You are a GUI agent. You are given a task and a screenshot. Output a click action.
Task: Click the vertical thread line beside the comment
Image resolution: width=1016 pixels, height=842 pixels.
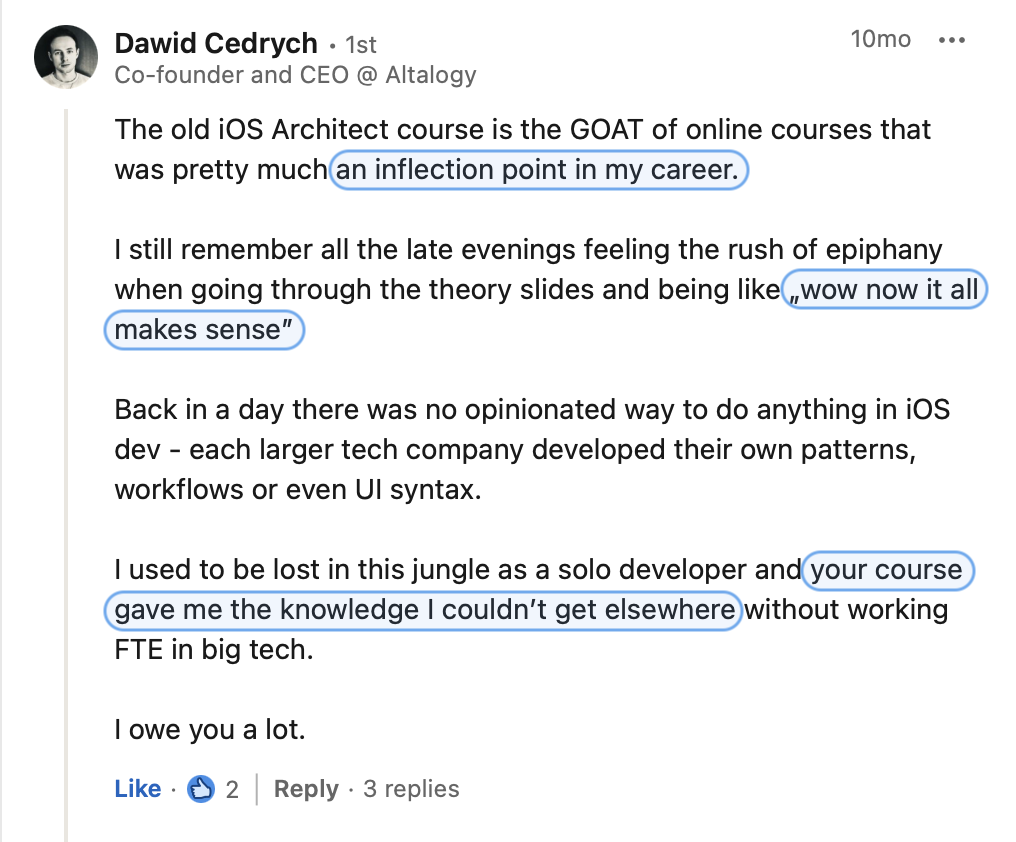click(x=66, y=475)
